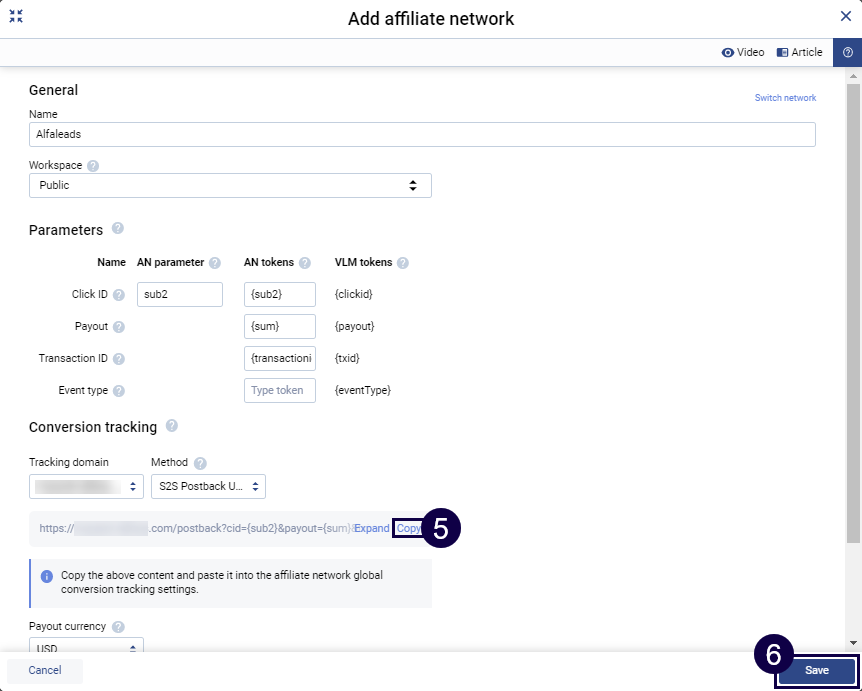Open the Tracking domain dropdown
The height and width of the screenshot is (691, 862).
[87, 487]
